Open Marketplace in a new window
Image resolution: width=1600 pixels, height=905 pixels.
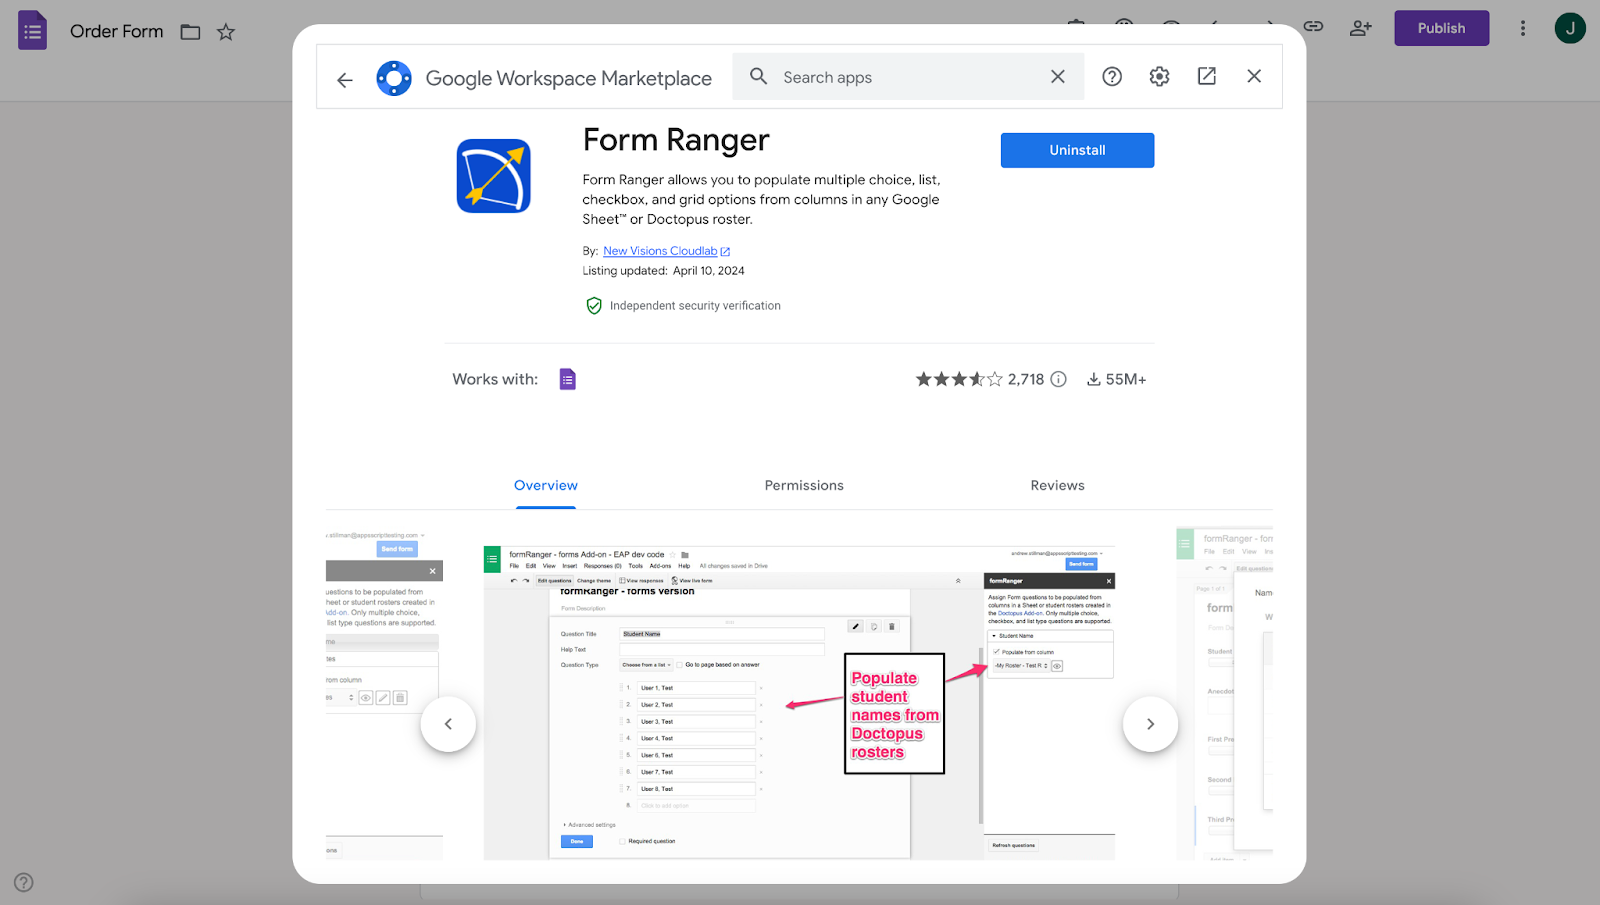pos(1207,76)
